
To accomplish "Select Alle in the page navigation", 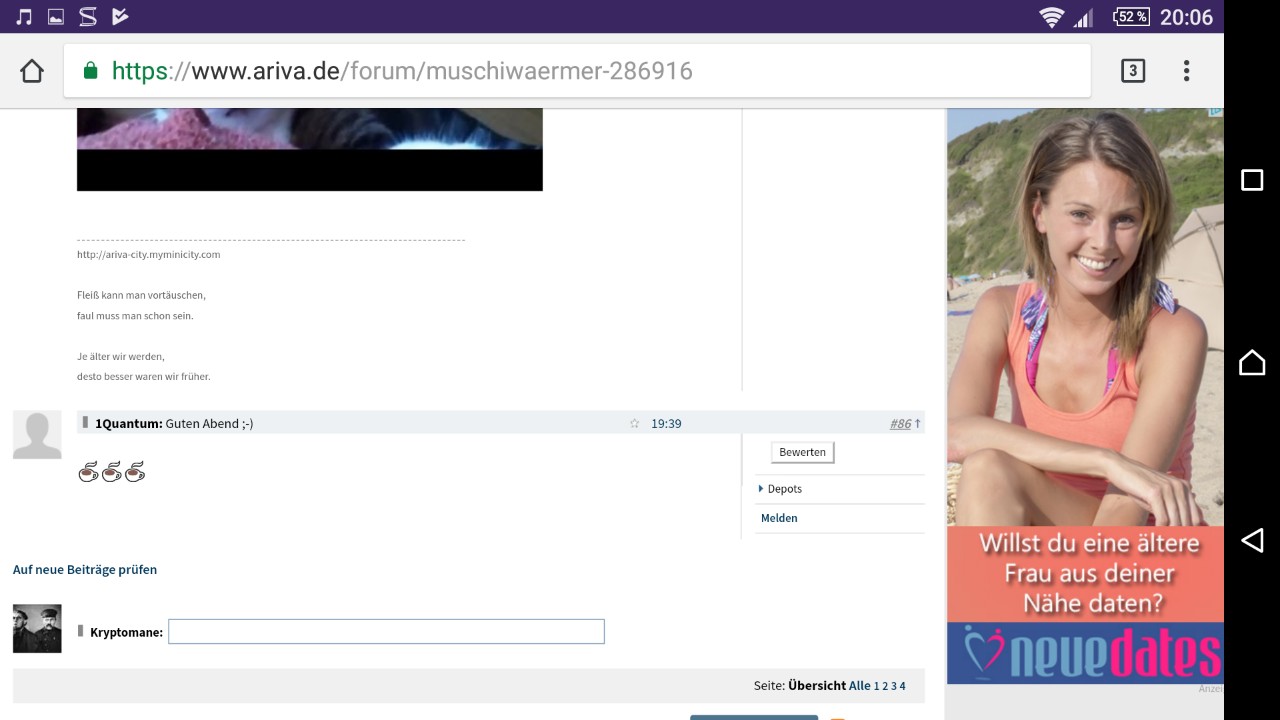I will tap(859, 686).
